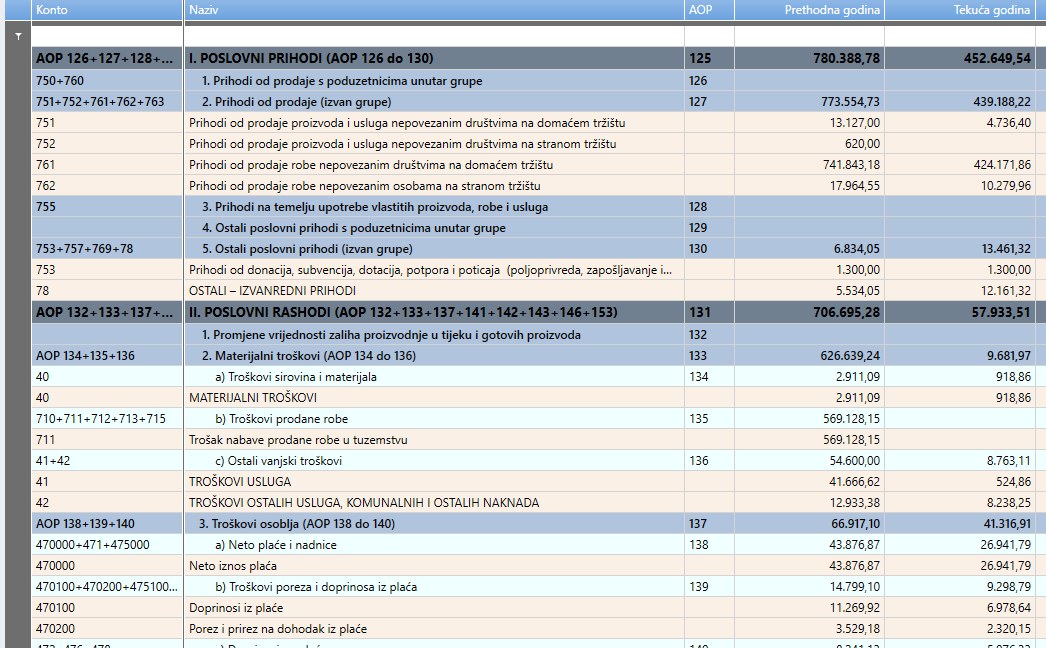Sort by Tekuća godina column header
1046x648 pixels.
coord(960,10)
